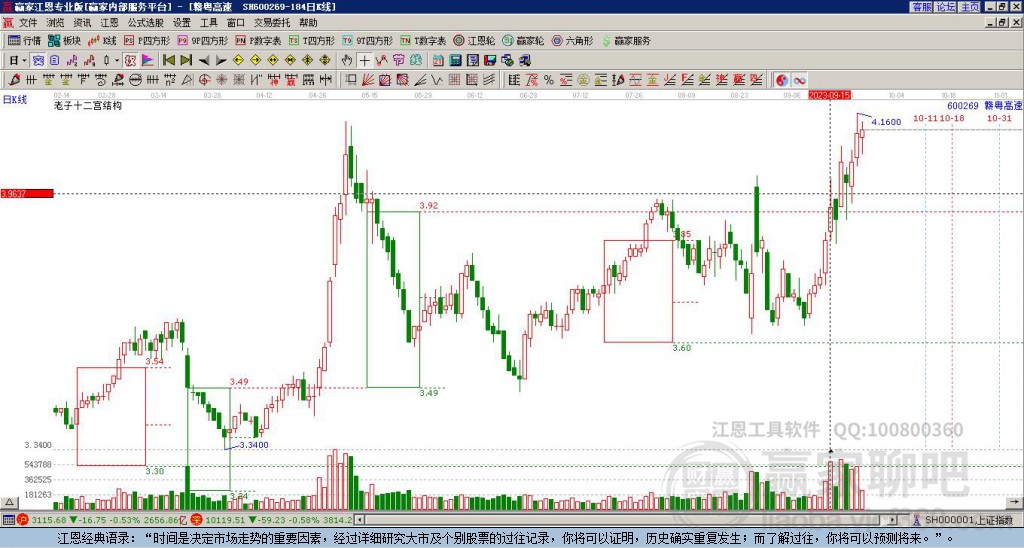Screen dimensions: 1024x548
Task: Open the T数字表 tool
Action: [423, 40]
